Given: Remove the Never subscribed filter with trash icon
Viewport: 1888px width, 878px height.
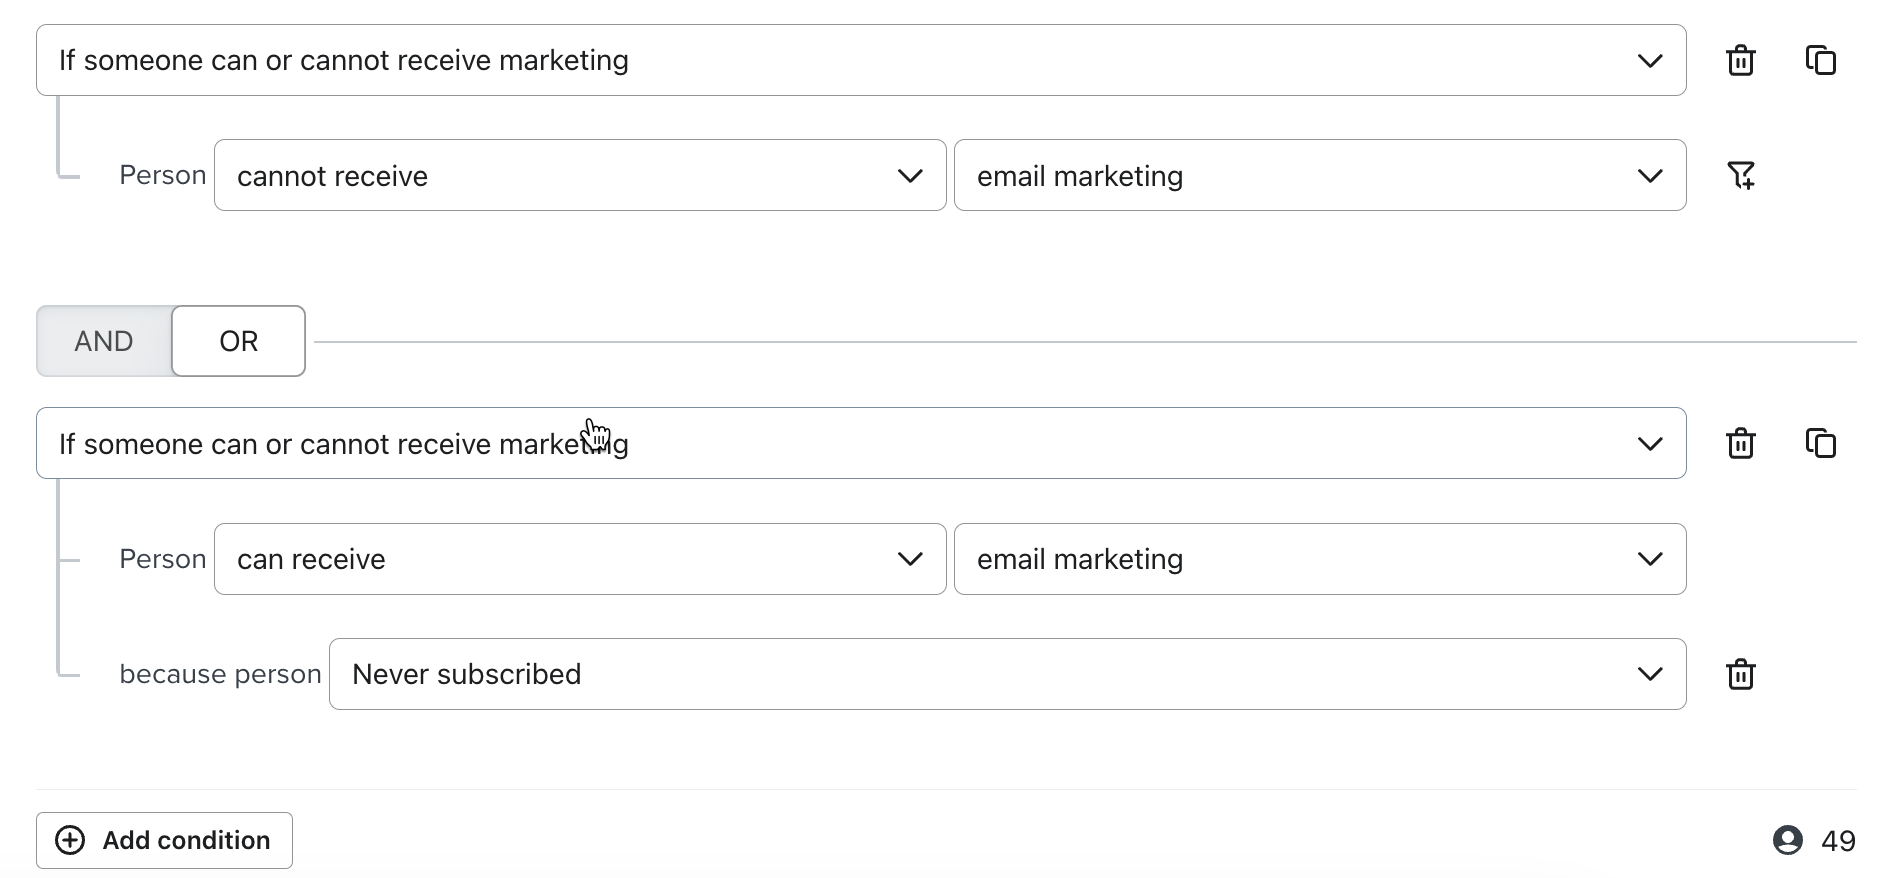Looking at the screenshot, I should 1740,675.
